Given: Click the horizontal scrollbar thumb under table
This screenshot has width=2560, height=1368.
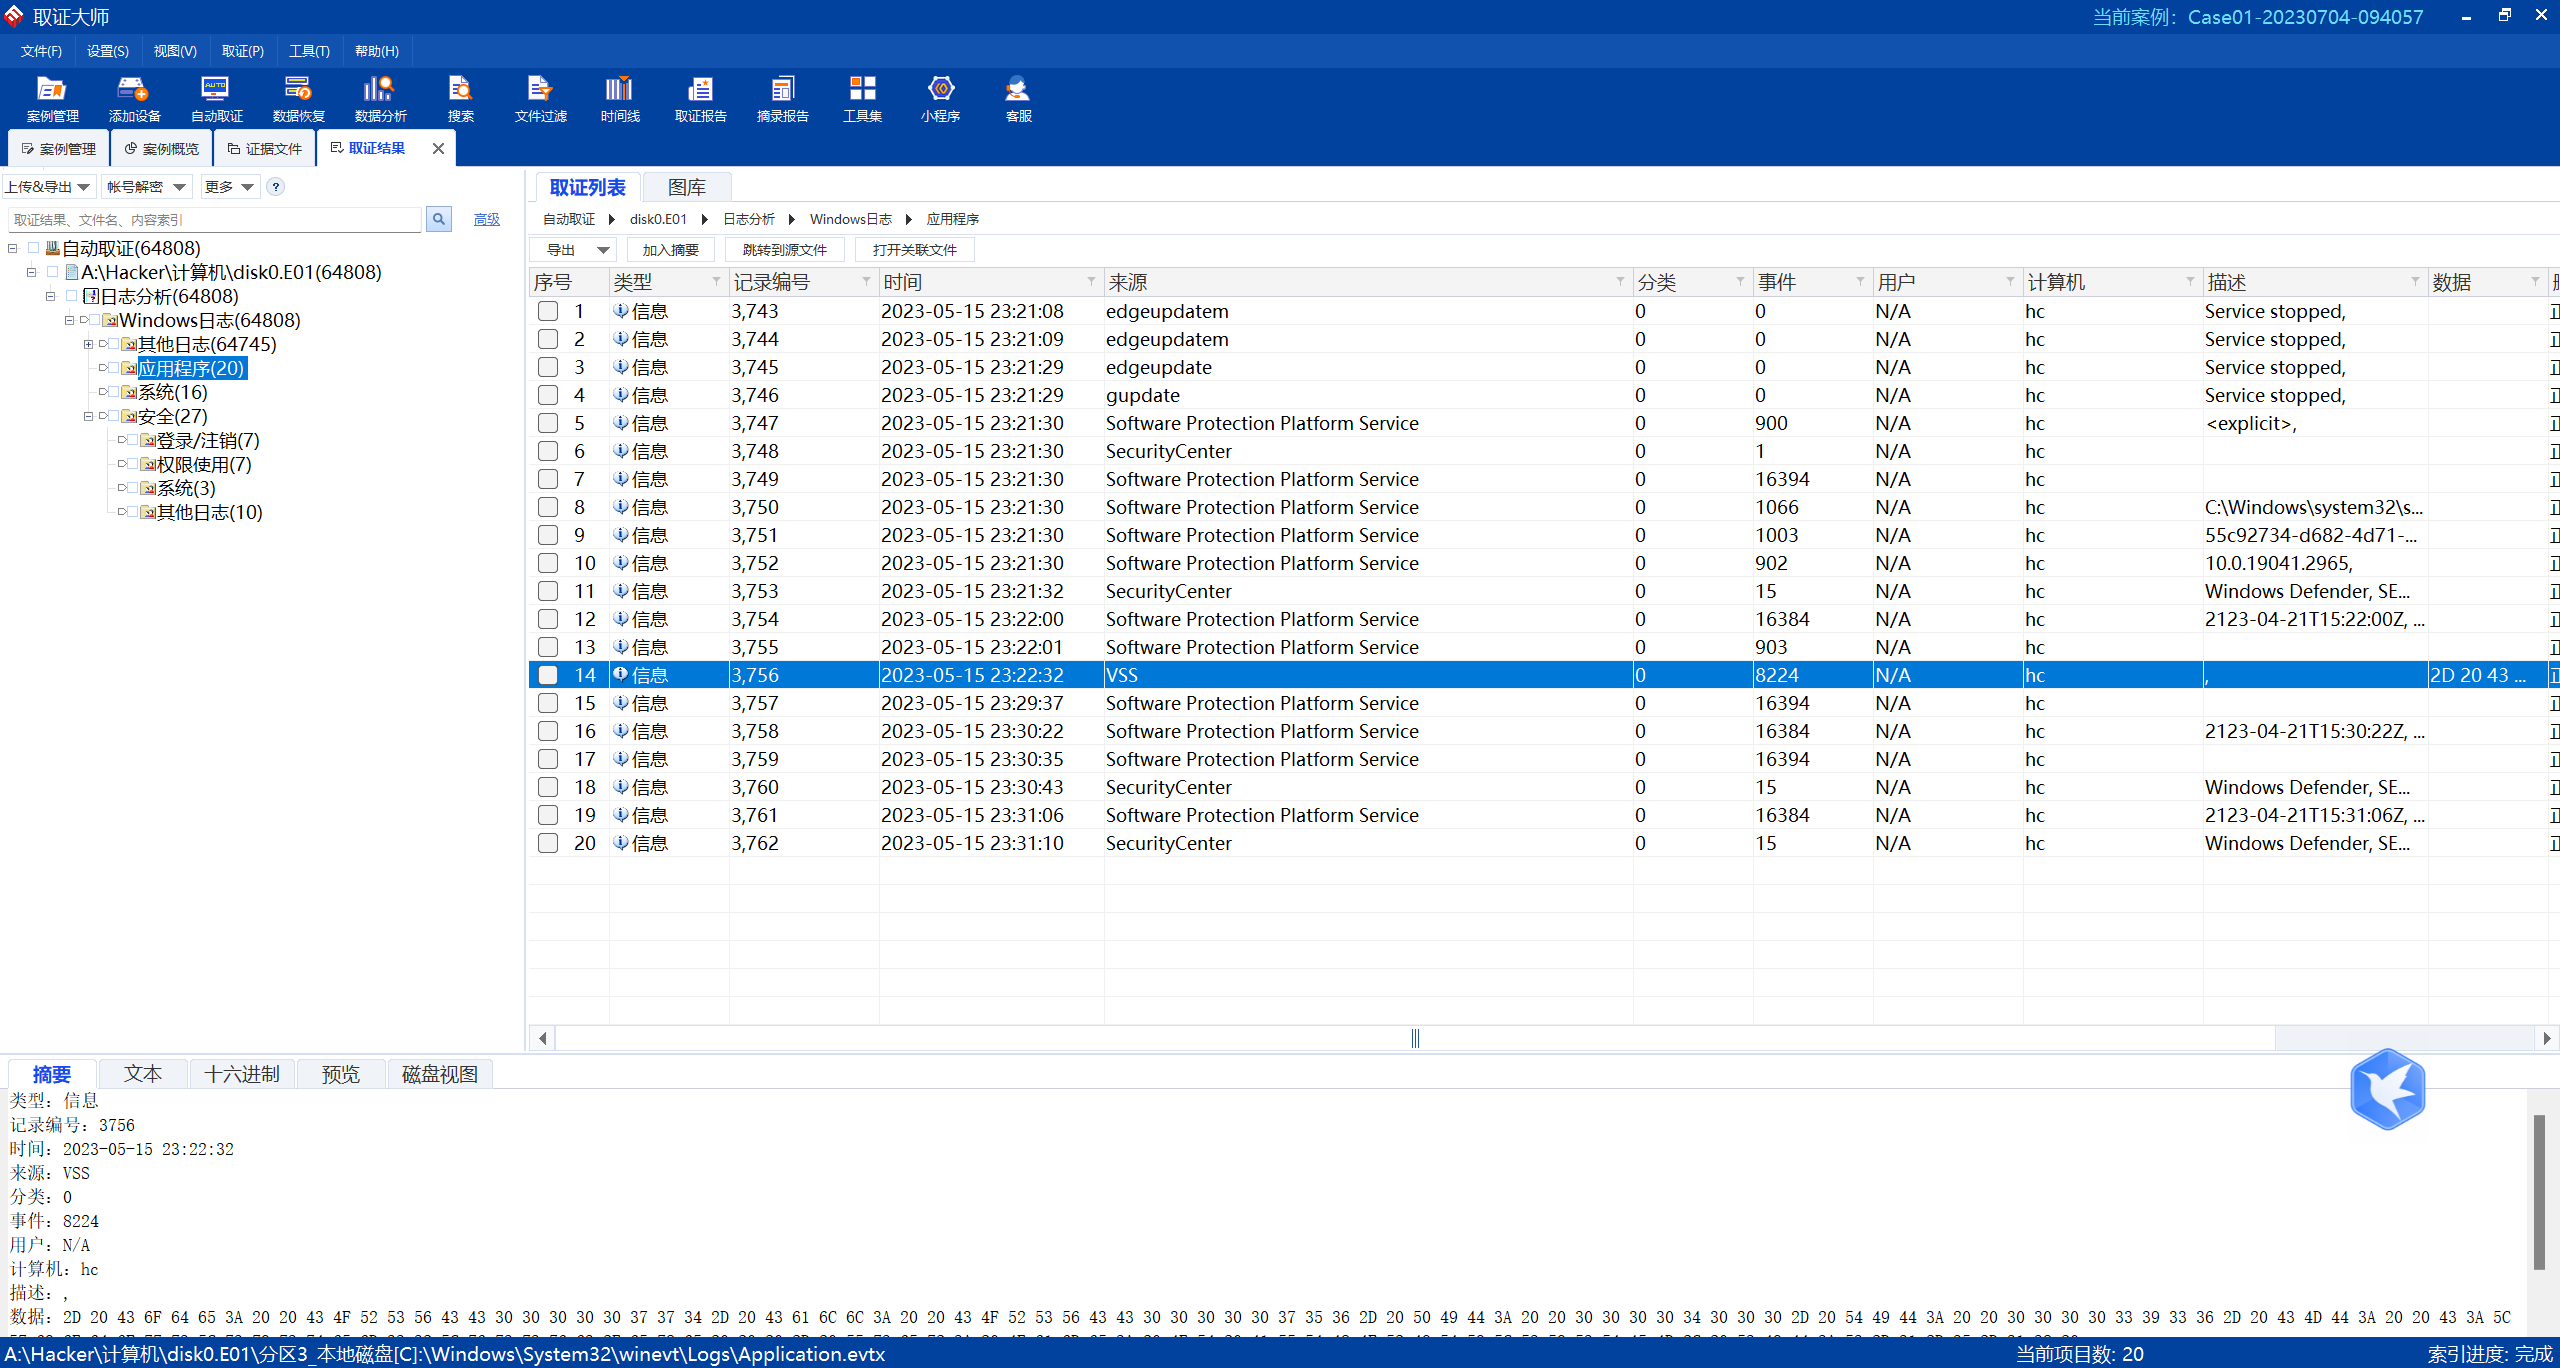Looking at the screenshot, I should pyautogui.click(x=1414, y=1038).
